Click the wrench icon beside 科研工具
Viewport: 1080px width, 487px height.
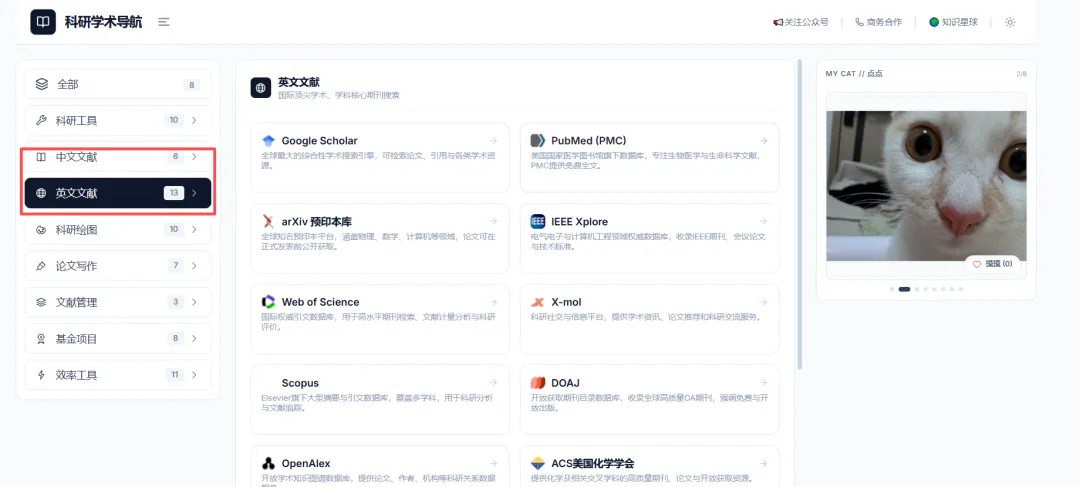click(41, 121)
